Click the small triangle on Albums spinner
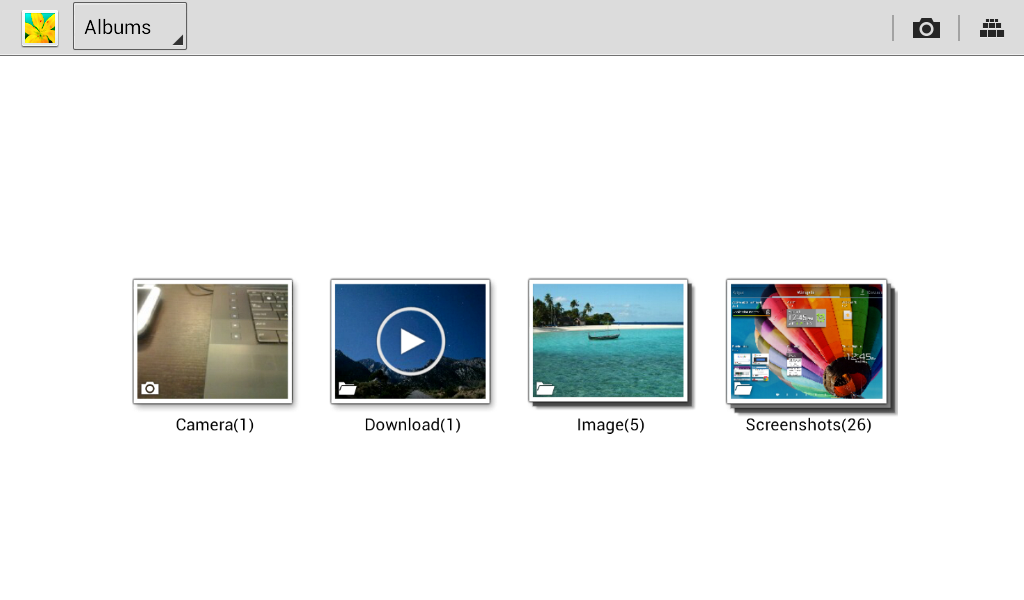Screen dimensions: 1024x600 coord(177,40)
